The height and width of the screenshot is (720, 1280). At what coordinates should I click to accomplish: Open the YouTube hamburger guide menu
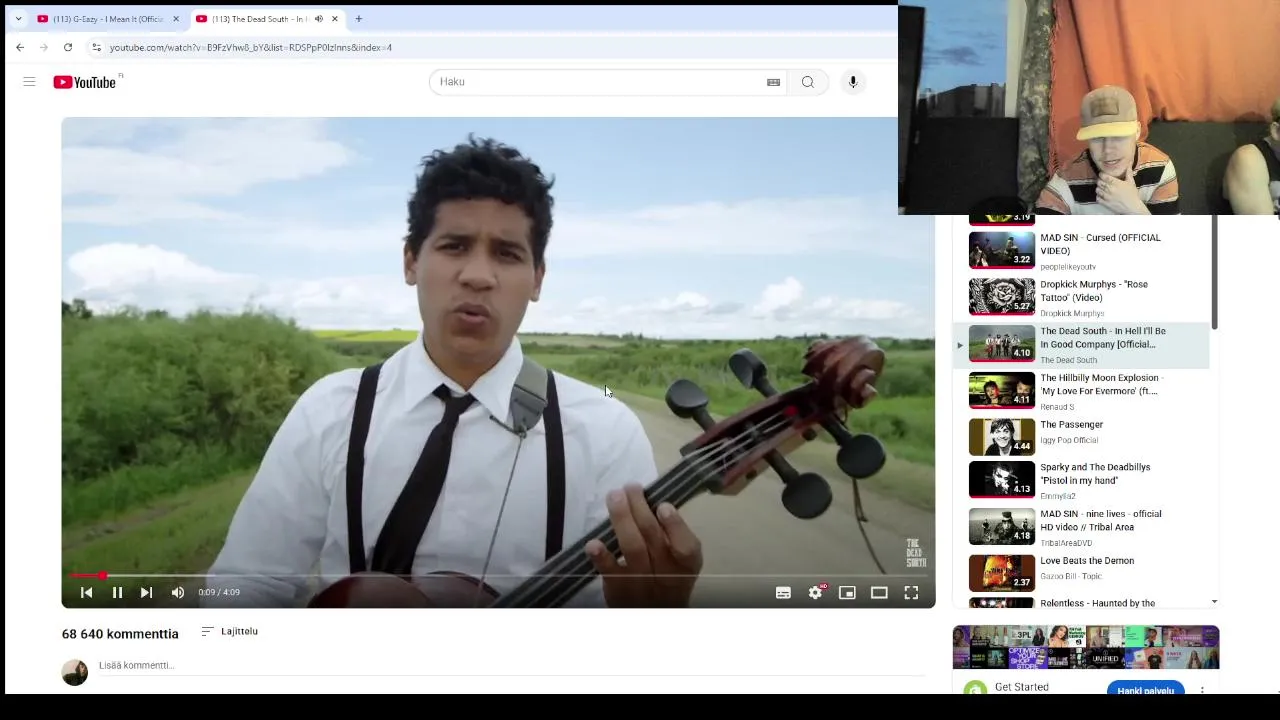[29, 82]
